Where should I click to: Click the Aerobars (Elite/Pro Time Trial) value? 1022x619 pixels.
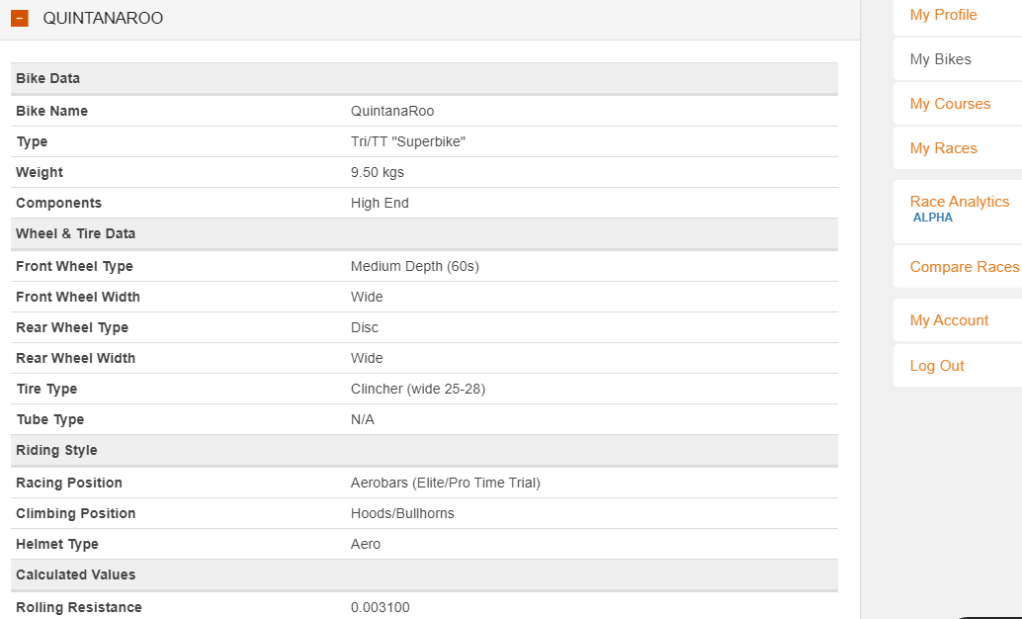point(445,483)
